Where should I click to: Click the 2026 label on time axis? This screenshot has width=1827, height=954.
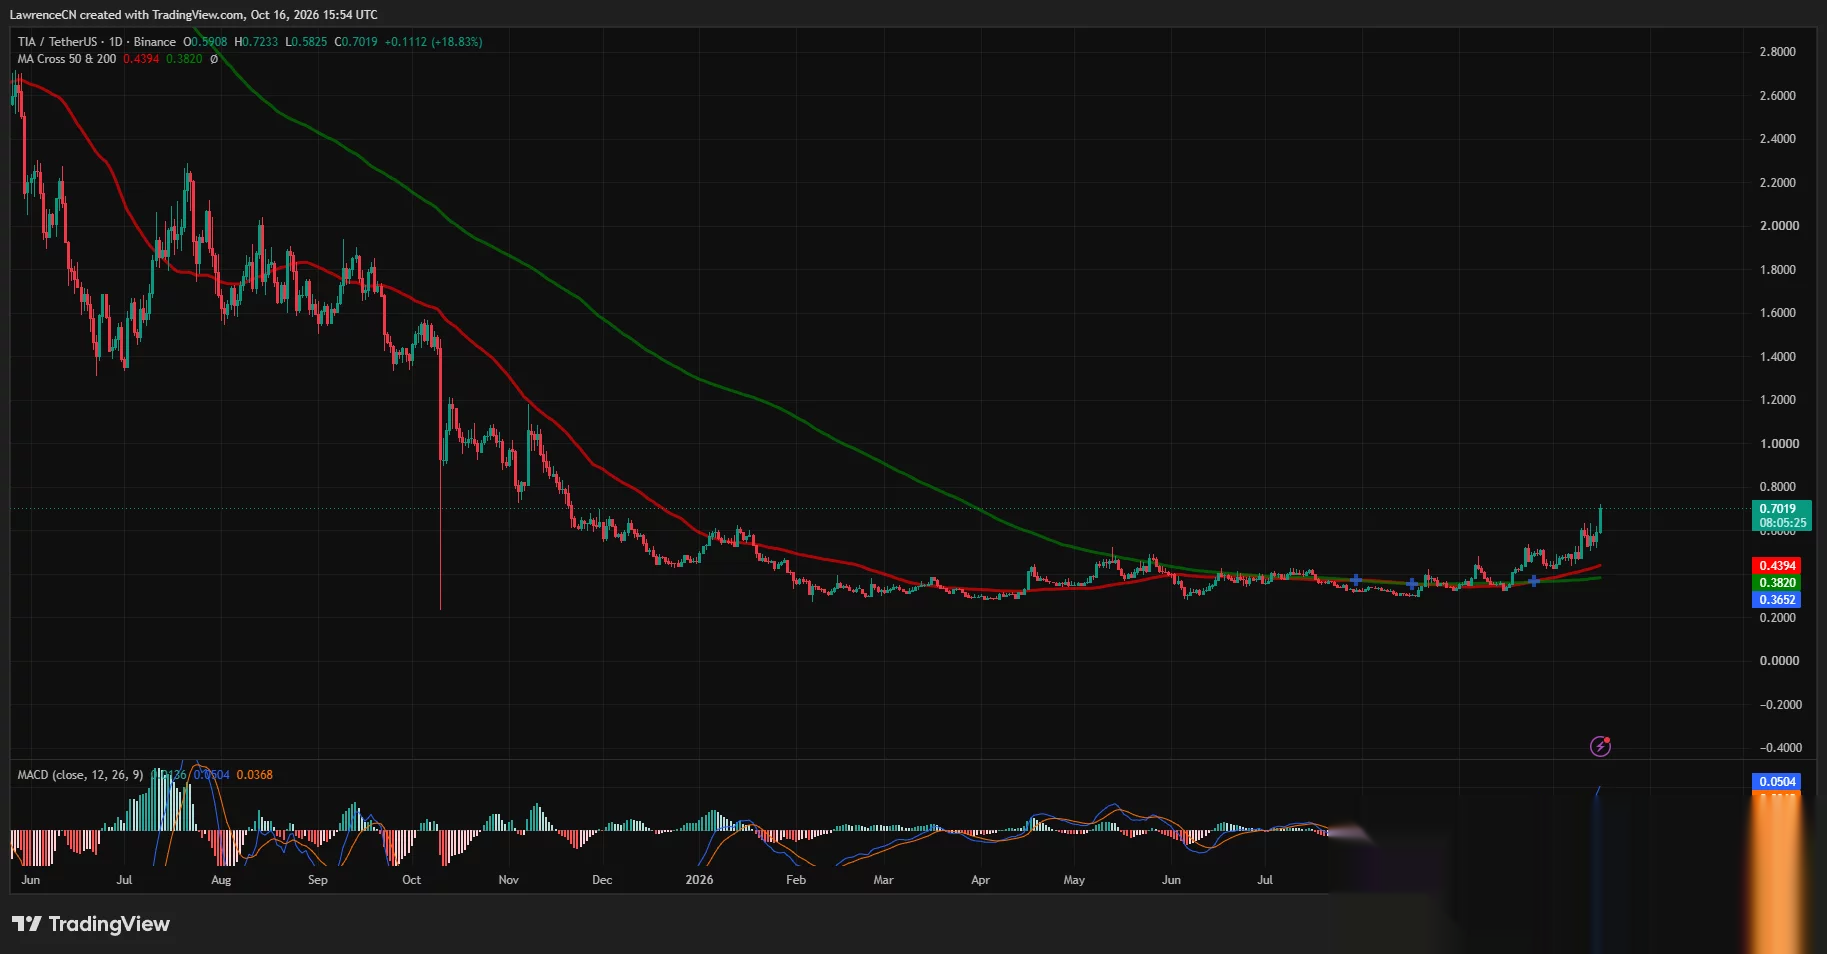(699, 880)
